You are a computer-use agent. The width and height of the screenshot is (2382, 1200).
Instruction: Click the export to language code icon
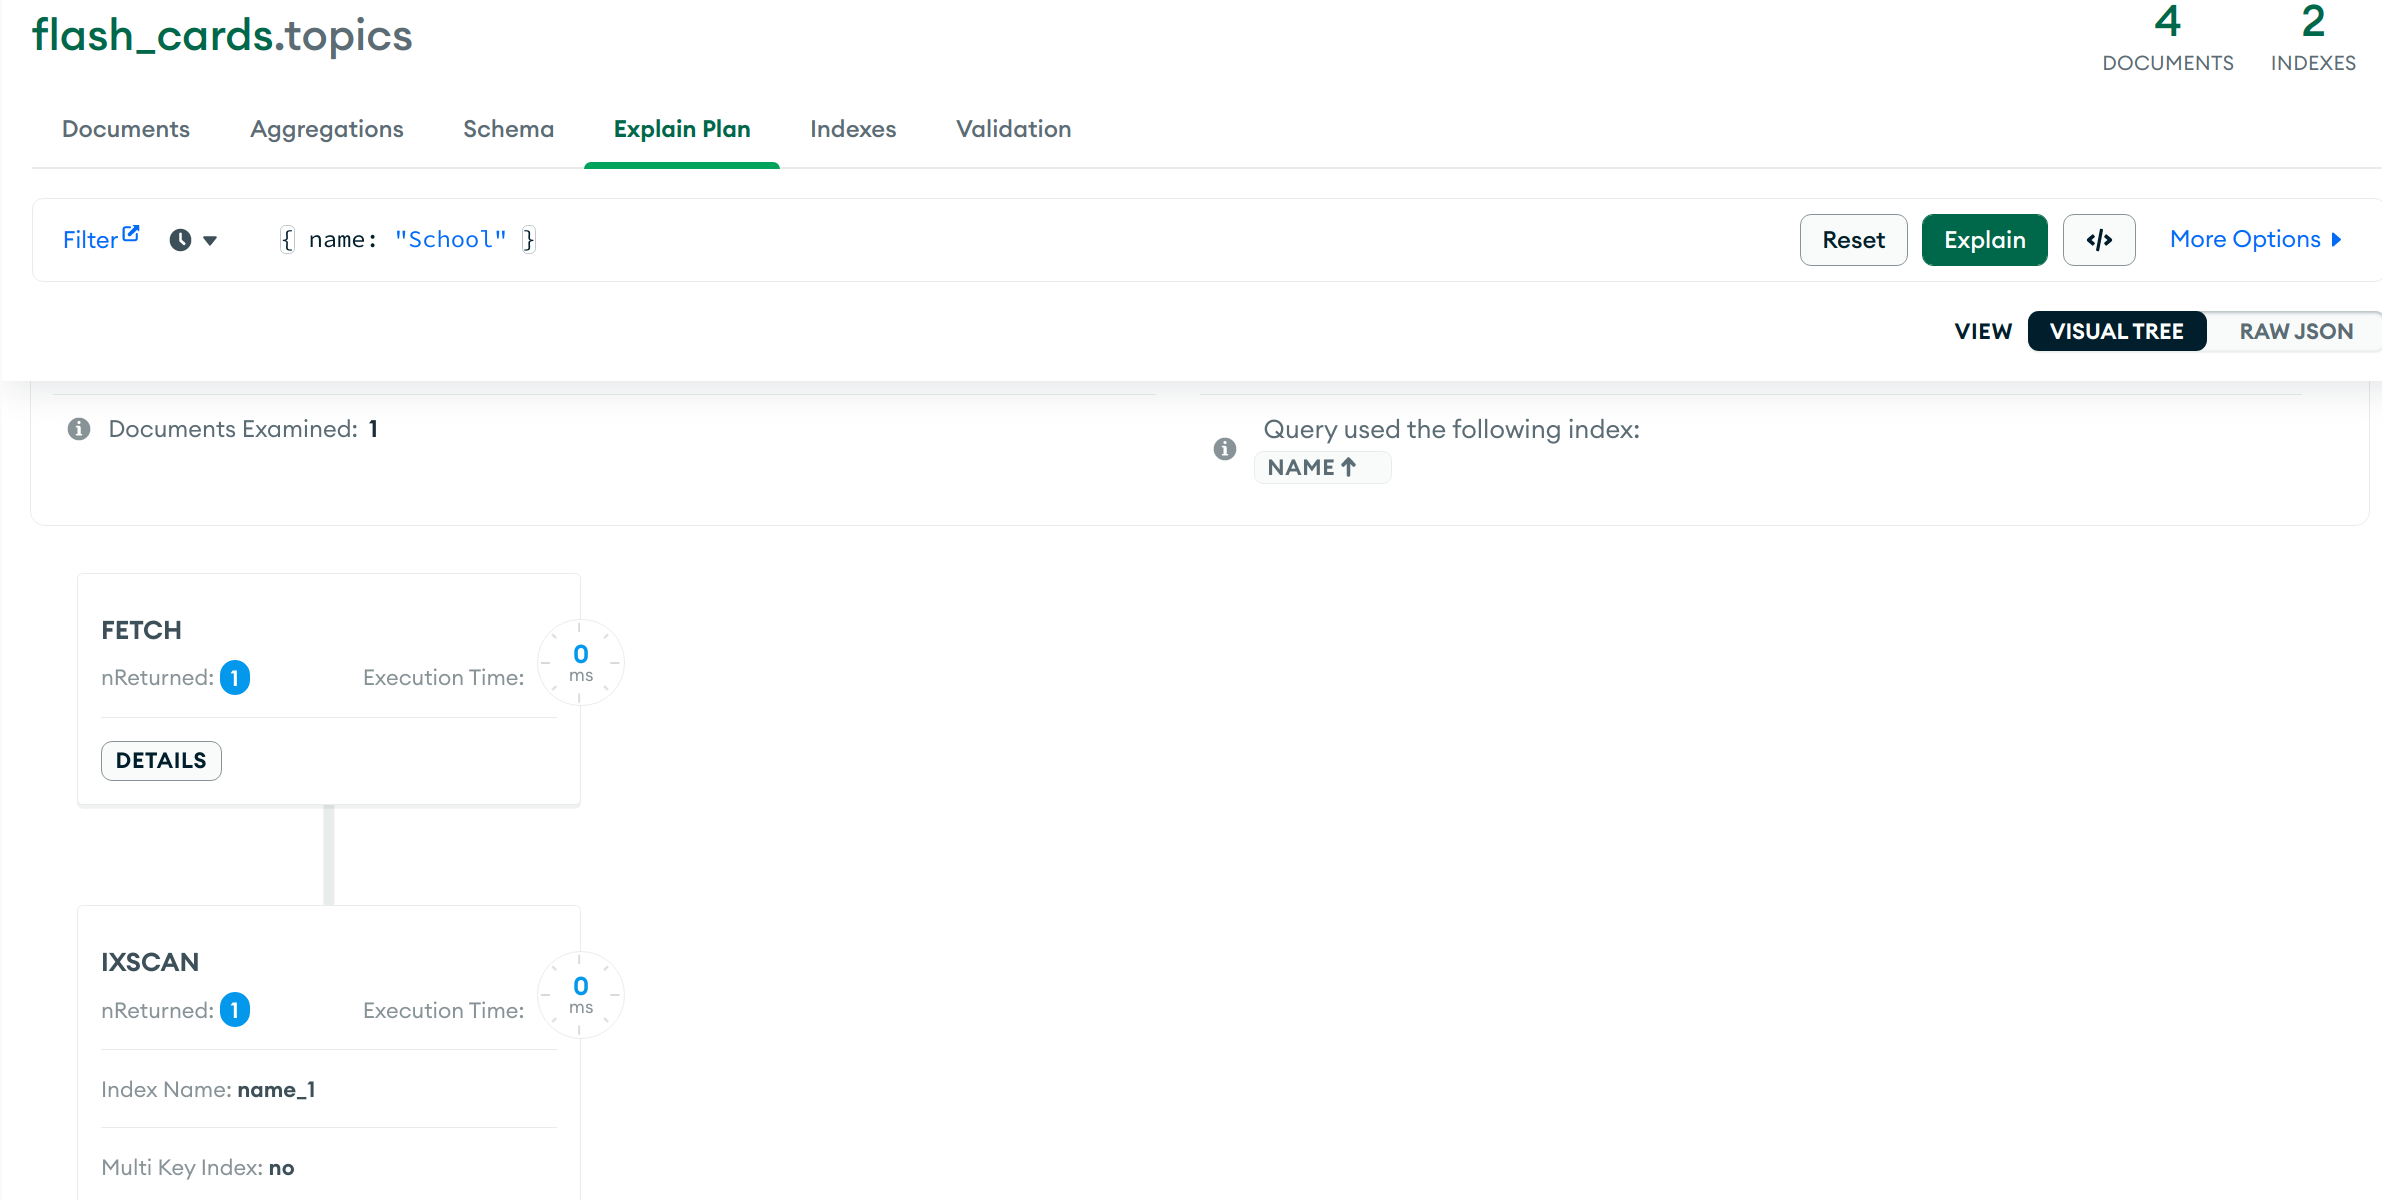point(2099,240)
